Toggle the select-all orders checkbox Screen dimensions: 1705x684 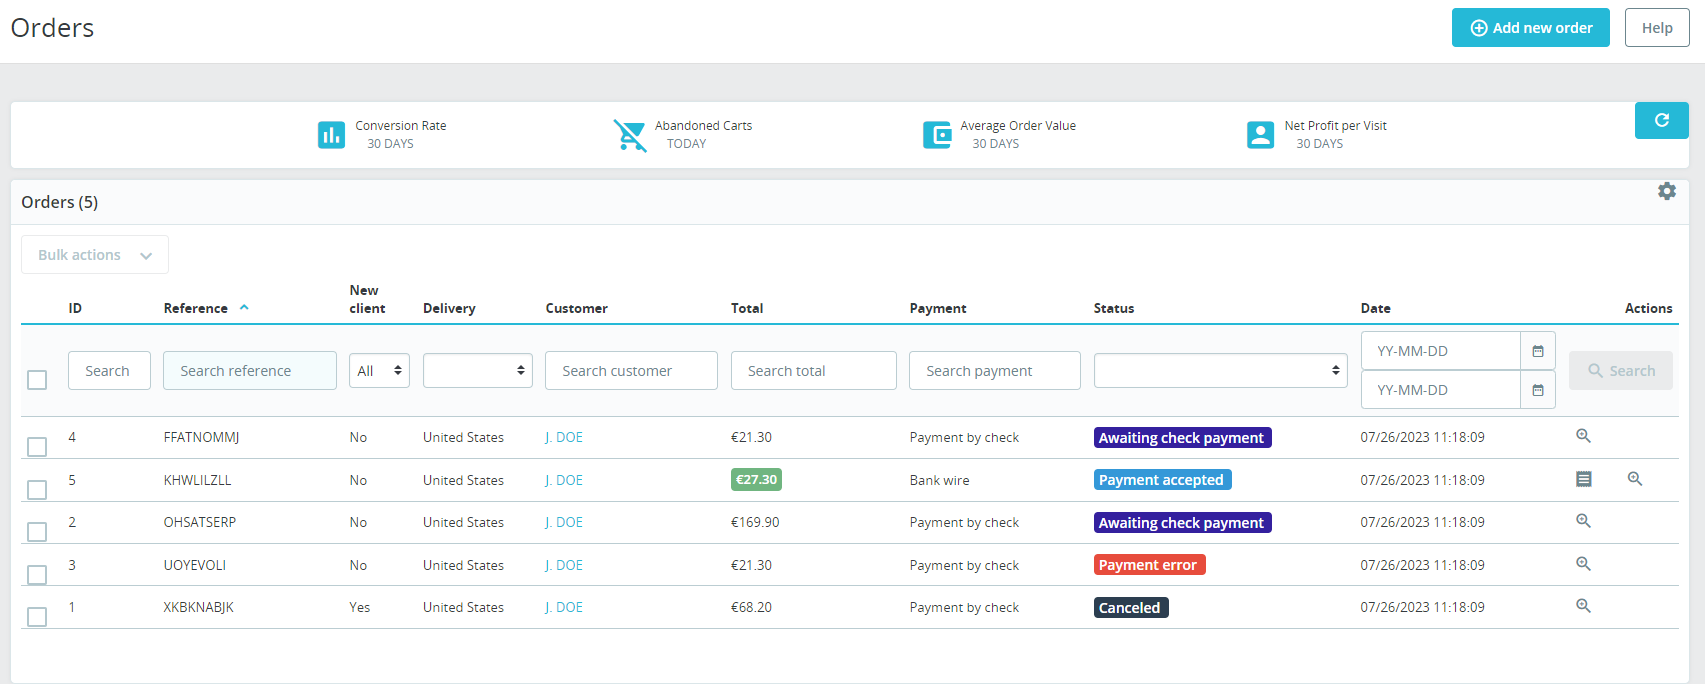(37, 380)
